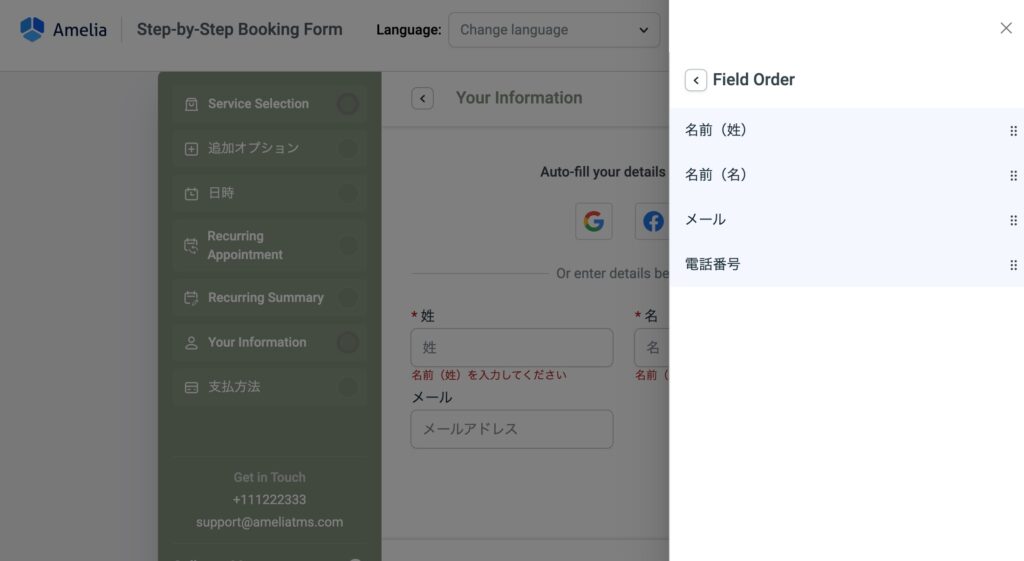Click the Google auto-fill icon
1024x561 pixels.
pos(594,221)
